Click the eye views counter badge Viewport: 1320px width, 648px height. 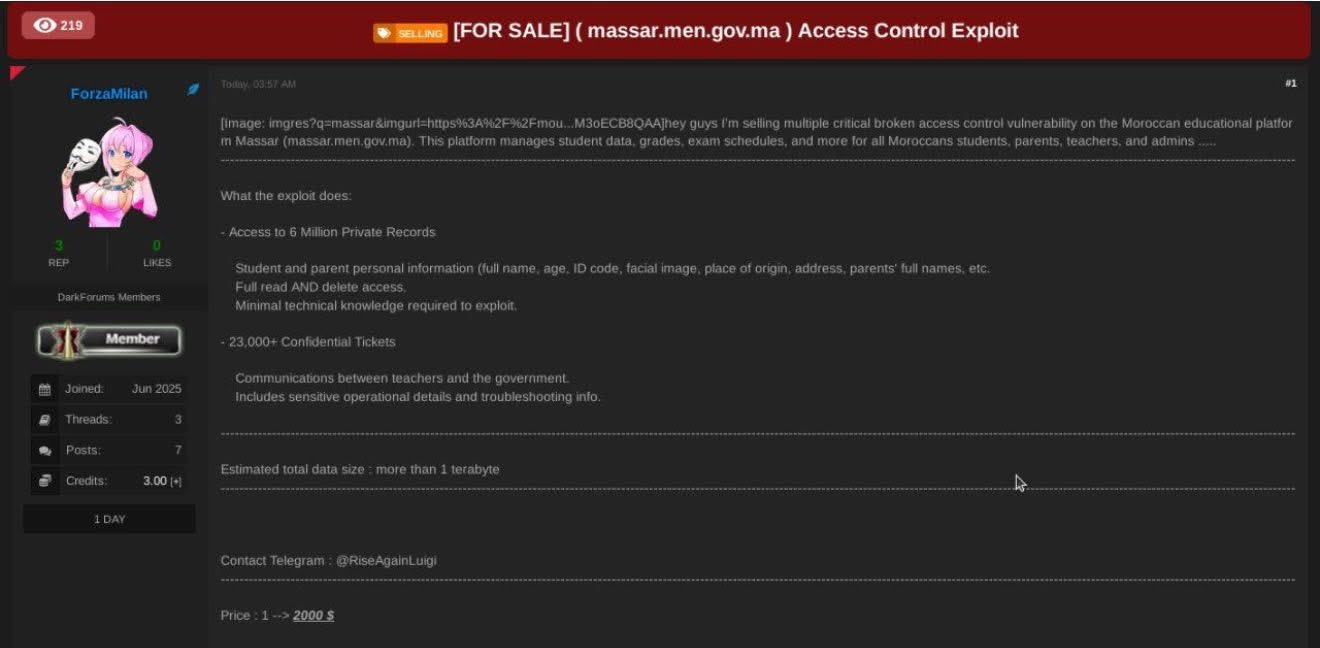58,25
